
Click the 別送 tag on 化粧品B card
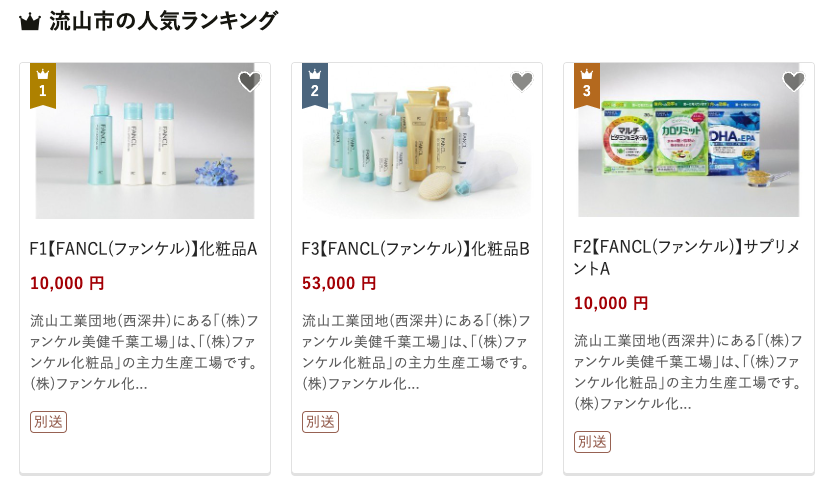pyautogui.click(x=320, y=421)
